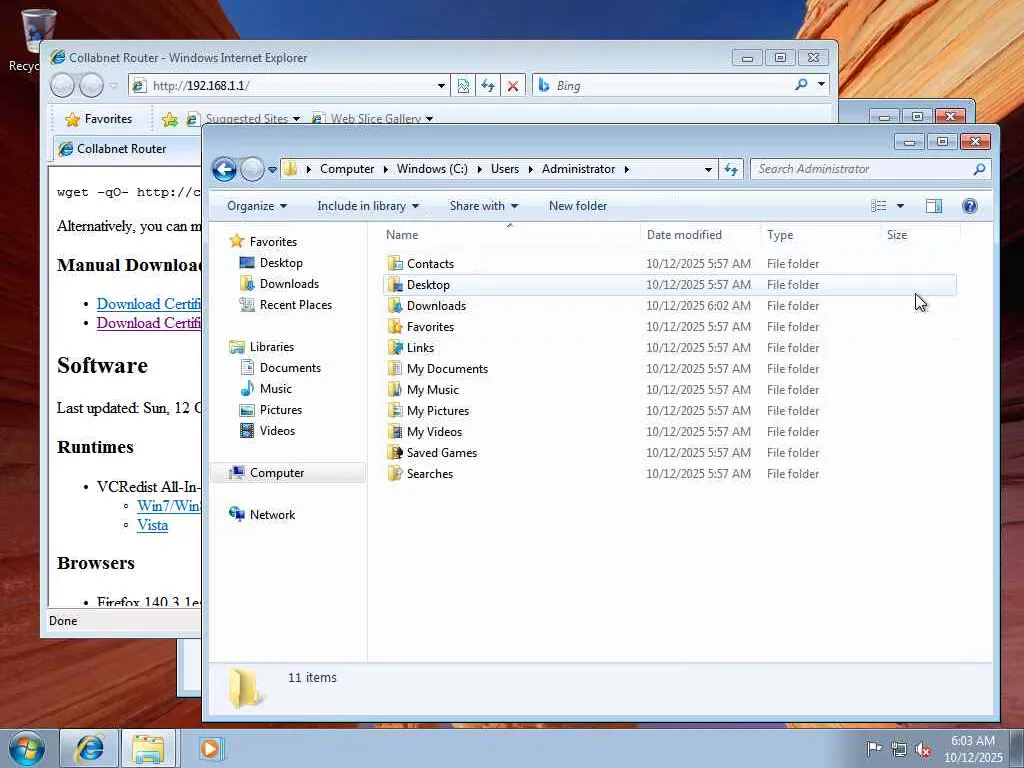Click Computer in the address breadcrumb
The image size is (1024, 768).
(x=347, y=169)
